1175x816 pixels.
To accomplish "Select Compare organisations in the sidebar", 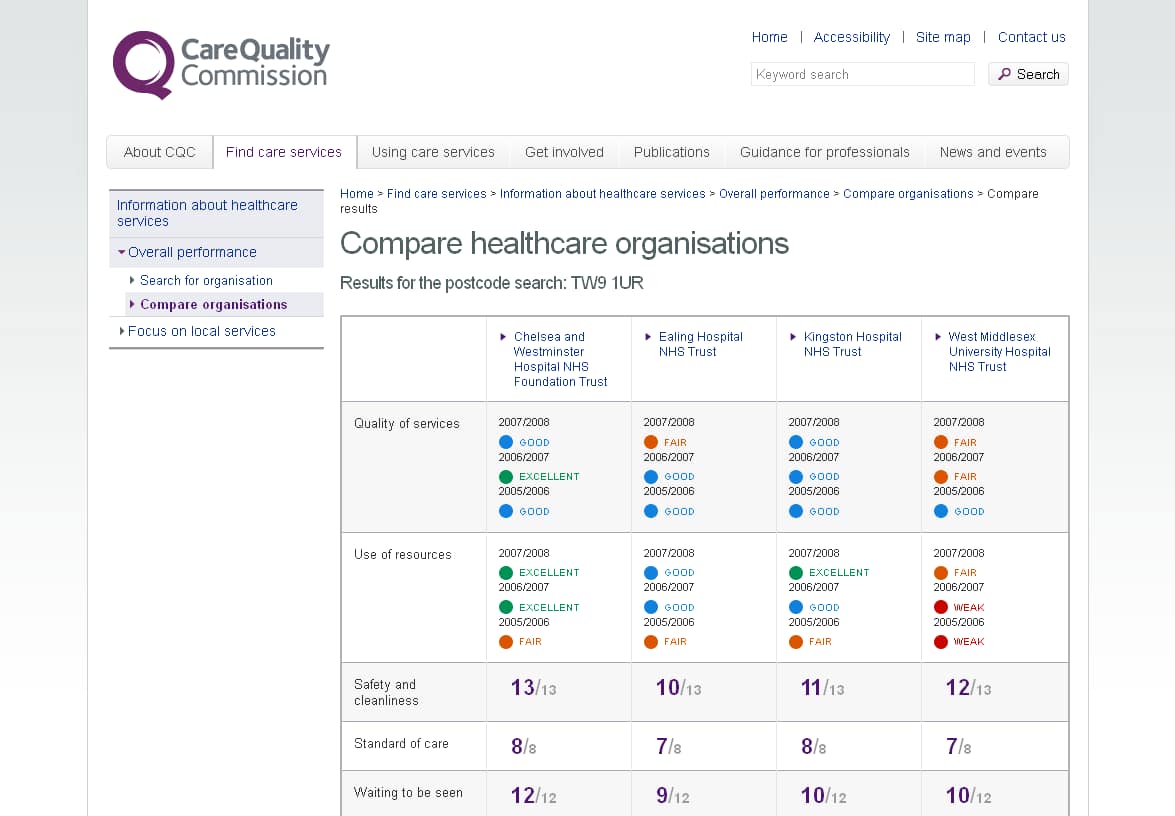I will pyautogui.click(x=213, y=305).
